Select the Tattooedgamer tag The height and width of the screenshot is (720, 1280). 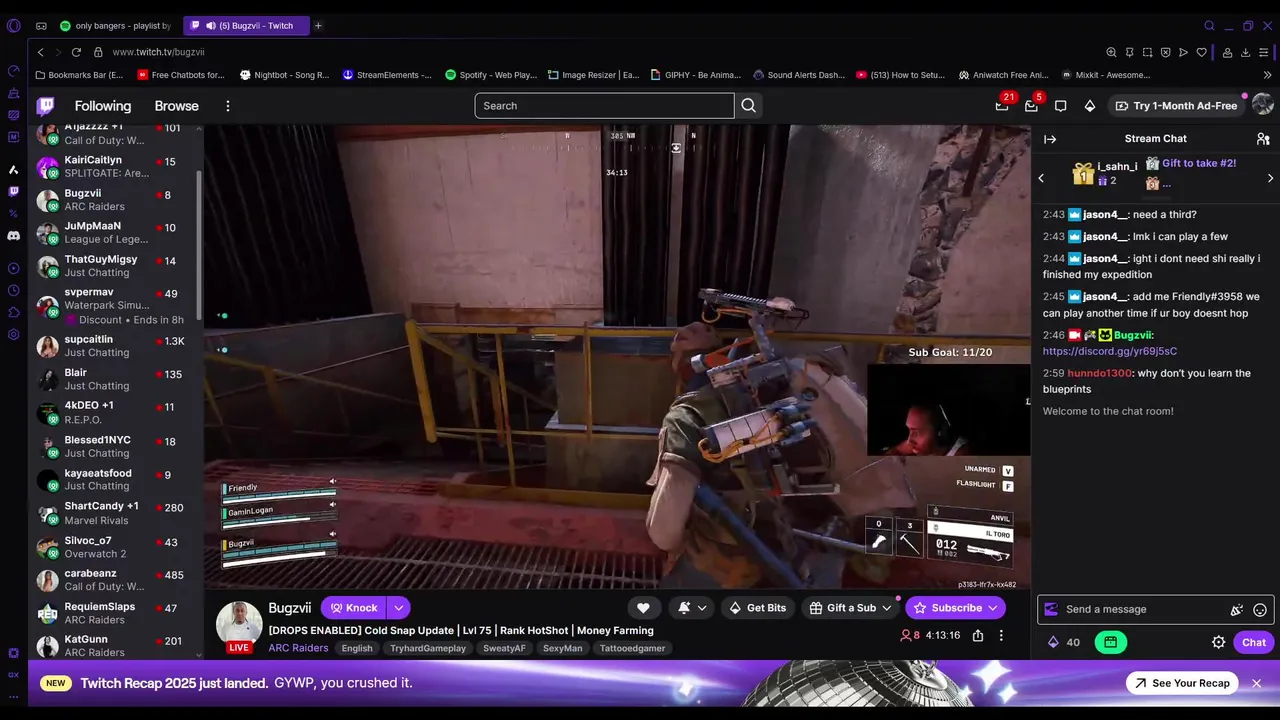click(632, 648)
